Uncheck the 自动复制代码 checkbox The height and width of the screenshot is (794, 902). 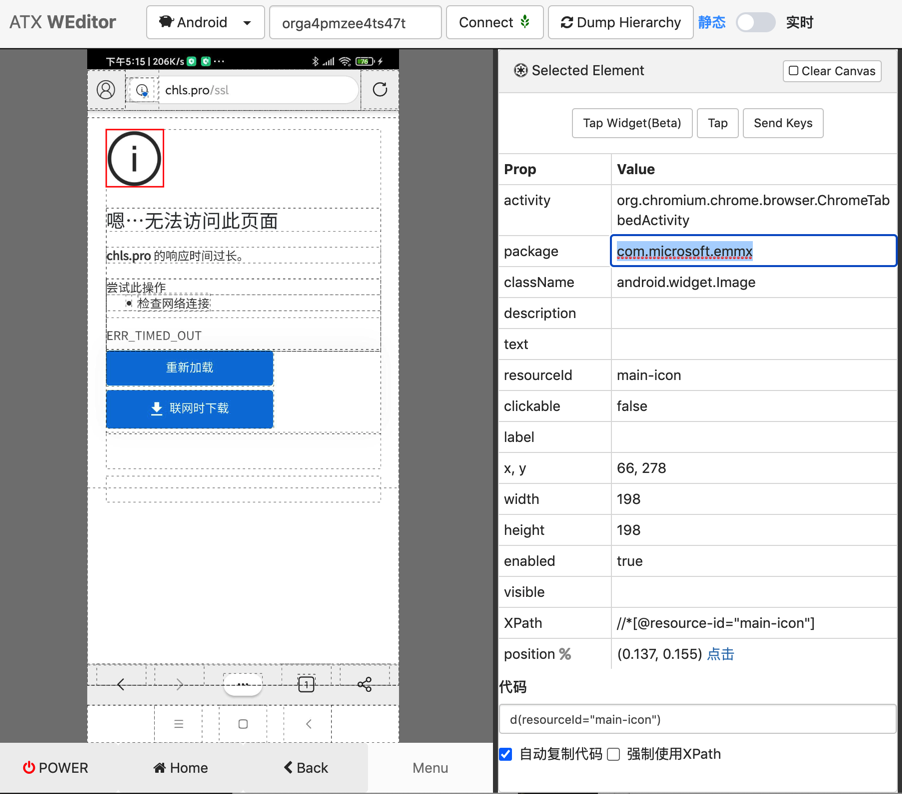pyautogui.click(x=506, y=754)
